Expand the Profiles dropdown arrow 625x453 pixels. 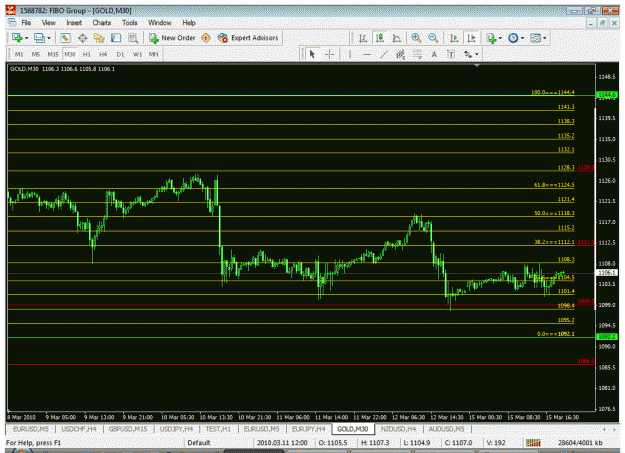(x=49, y=38)
